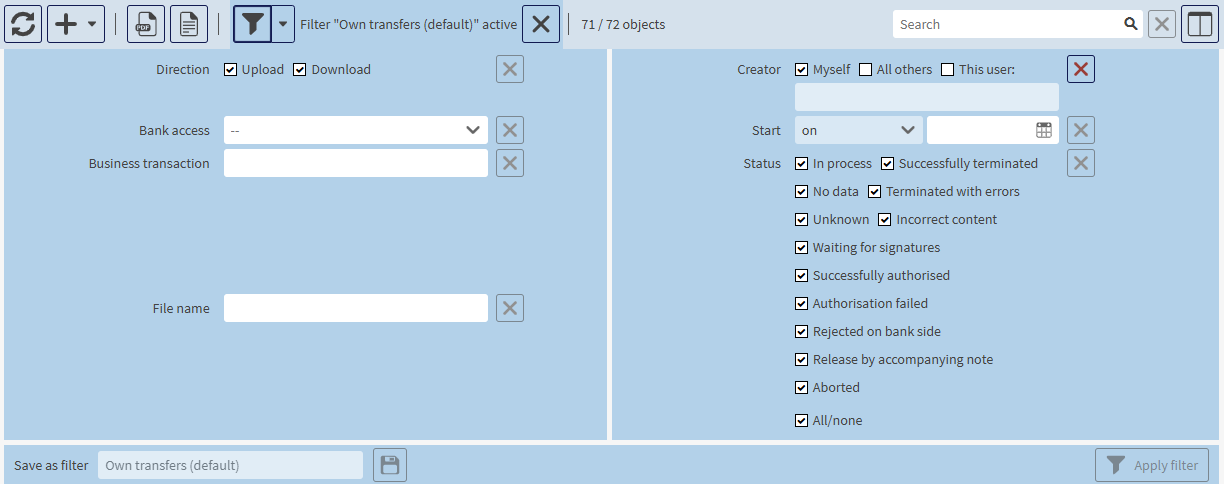This screenshot has height=484, width=1224.
Task: Open the calendar picker for Start date
Action: [1043, 130]
